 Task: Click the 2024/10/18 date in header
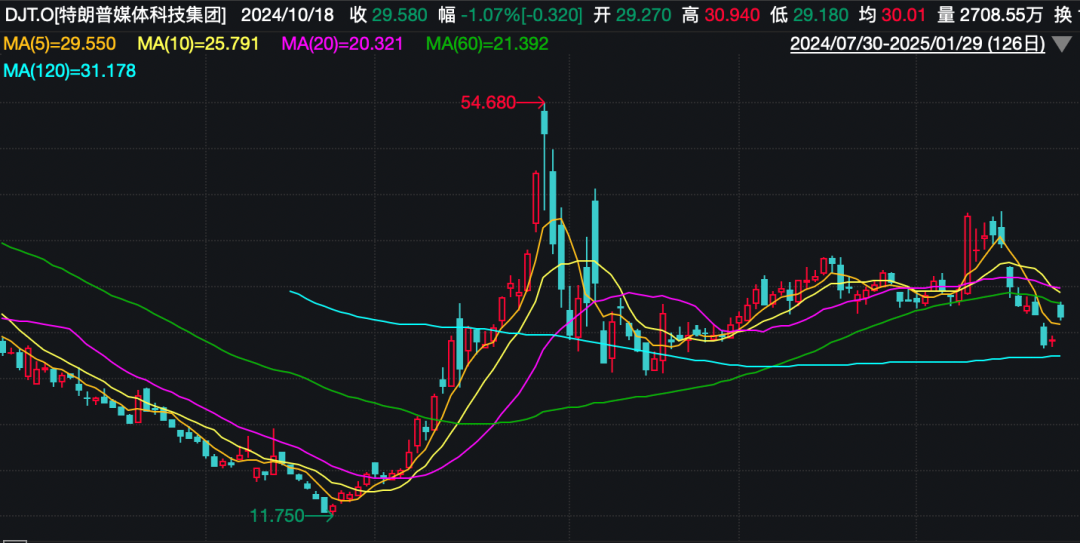(286, 15)
